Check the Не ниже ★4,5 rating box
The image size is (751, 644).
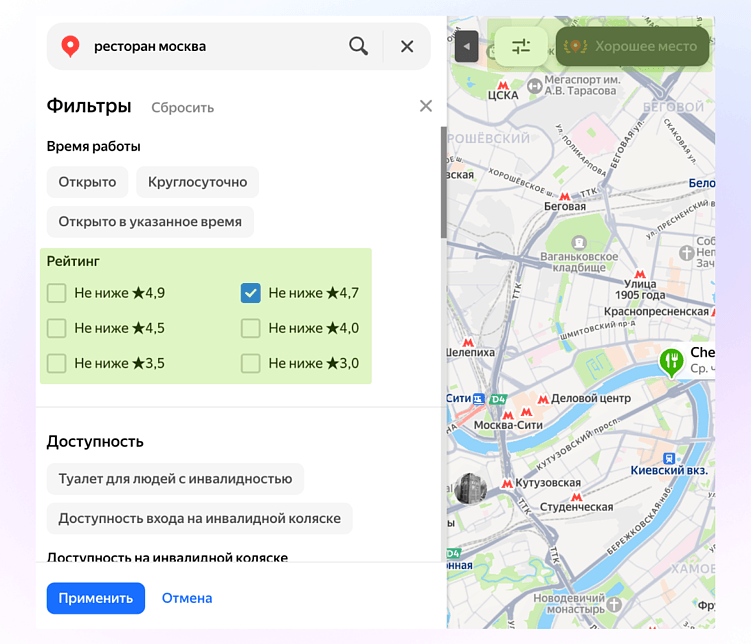tap(57, 328)
